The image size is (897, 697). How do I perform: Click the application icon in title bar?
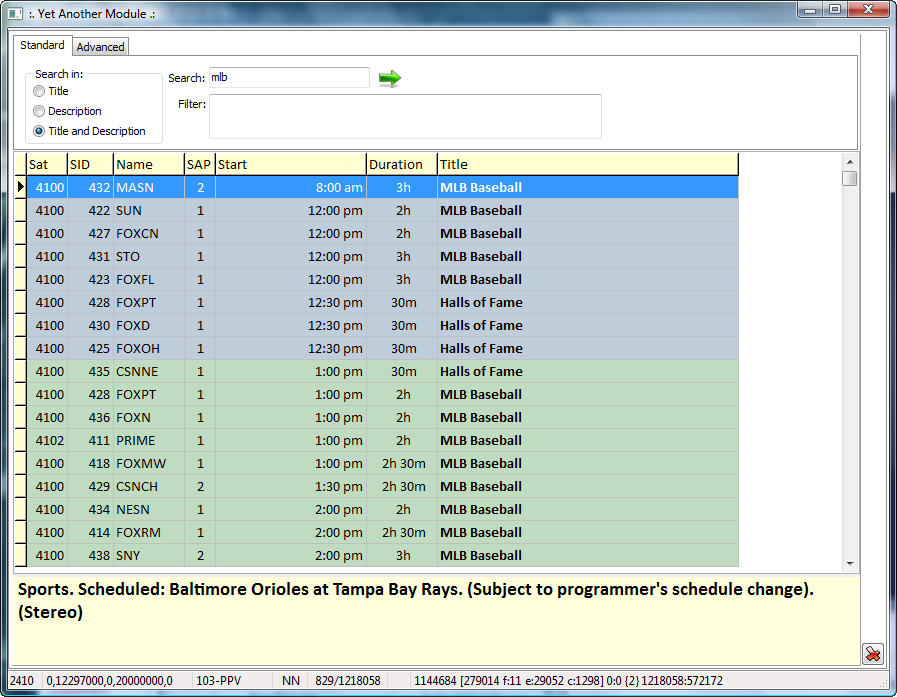15,14
